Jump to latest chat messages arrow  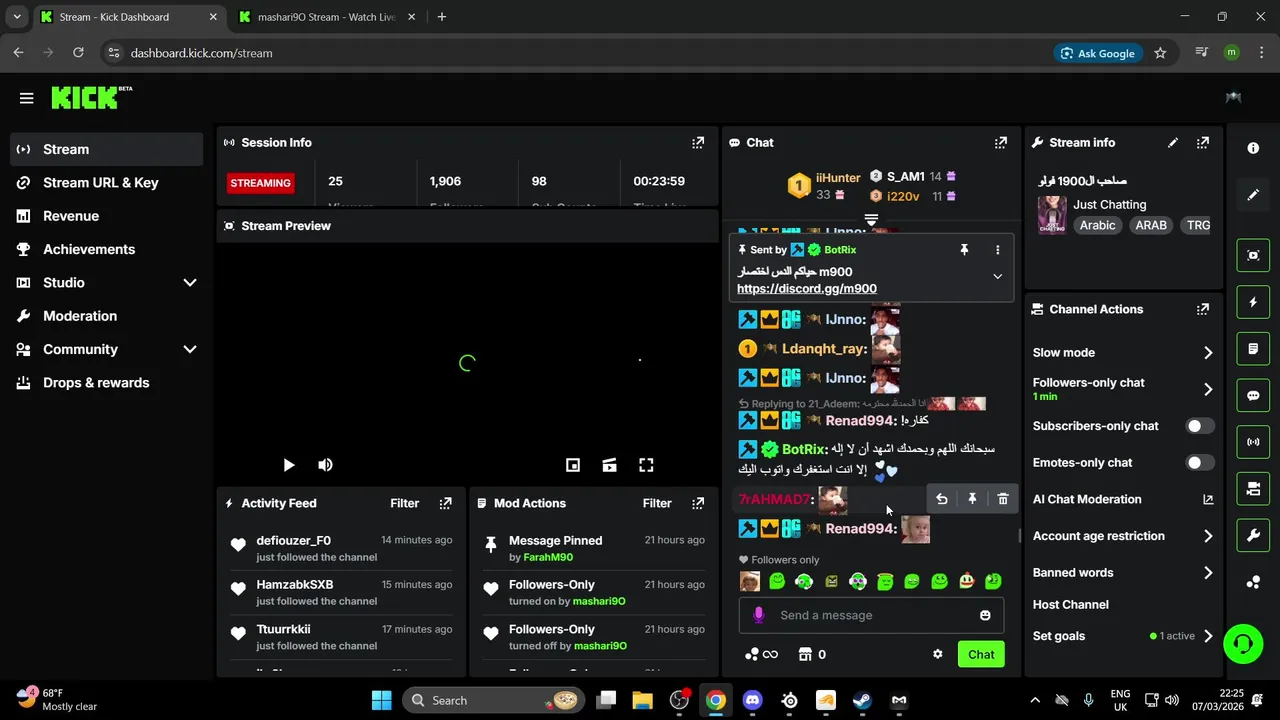click(x=871, y=220)
